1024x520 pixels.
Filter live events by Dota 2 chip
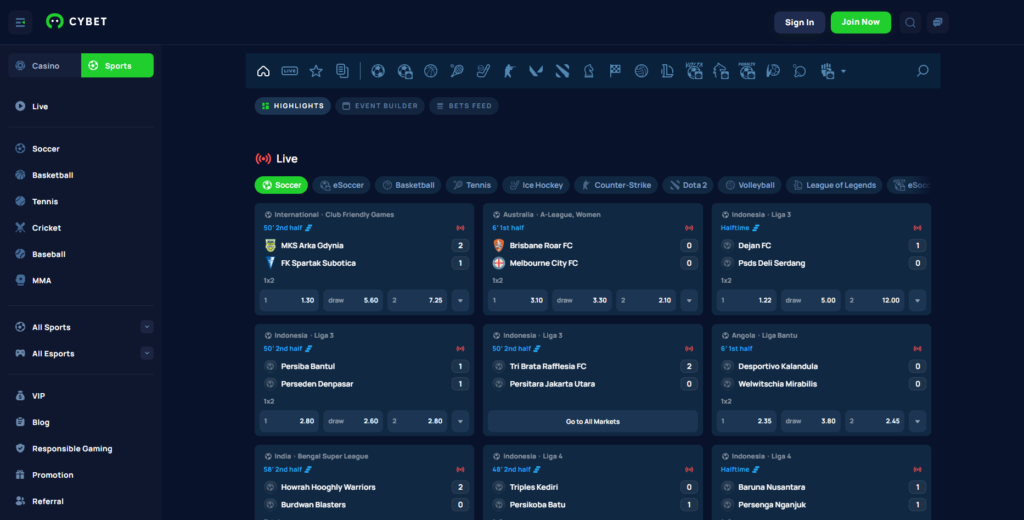point(688,185)
